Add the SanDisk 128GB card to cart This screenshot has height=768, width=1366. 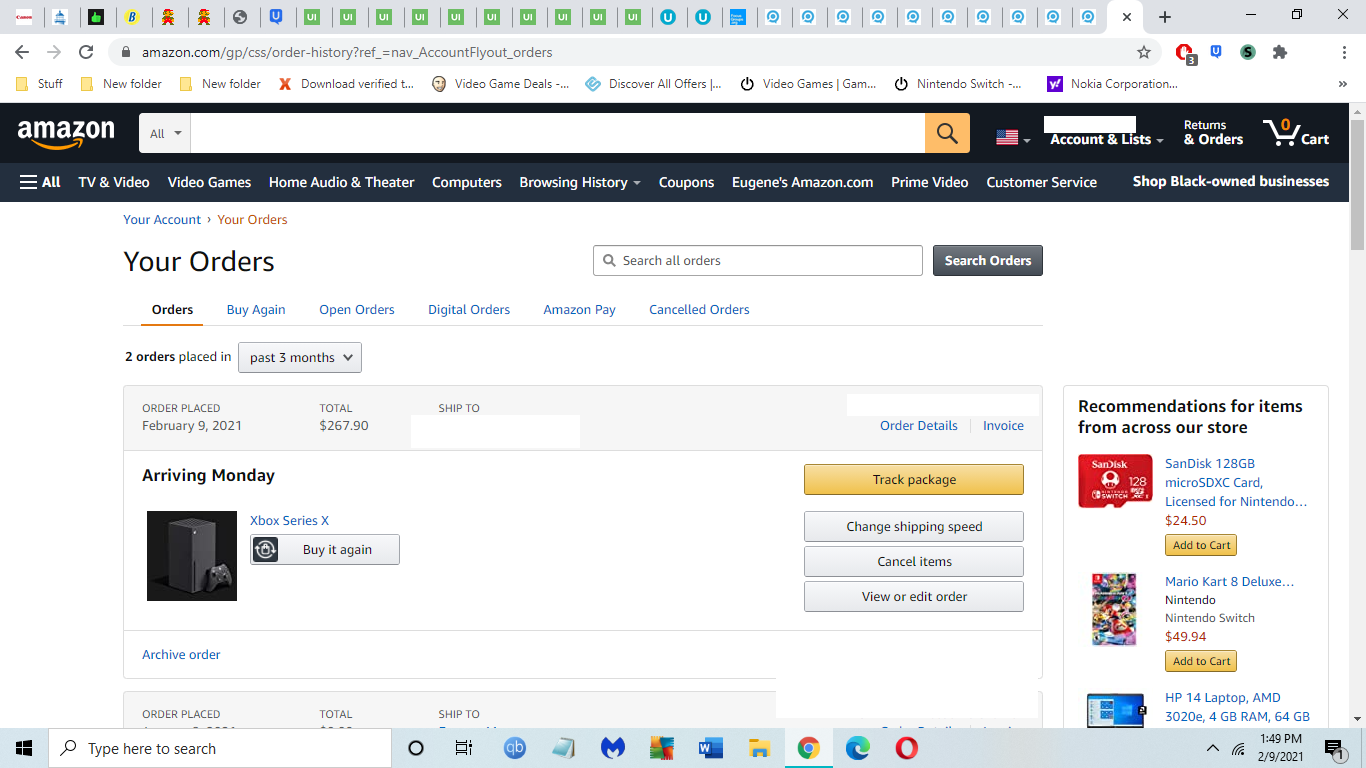tap(1201, 545)
